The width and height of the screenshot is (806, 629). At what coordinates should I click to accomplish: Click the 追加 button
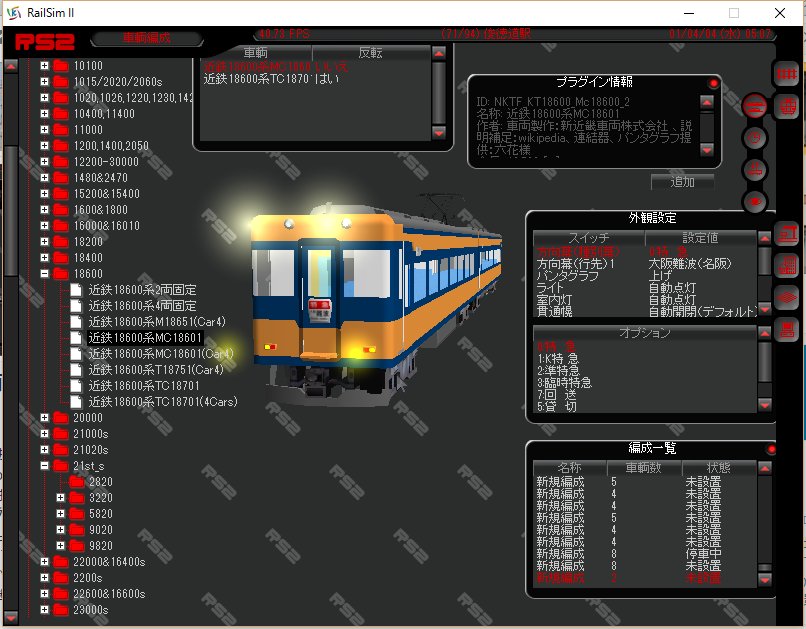pyautogui.click(x=682, y=182)
